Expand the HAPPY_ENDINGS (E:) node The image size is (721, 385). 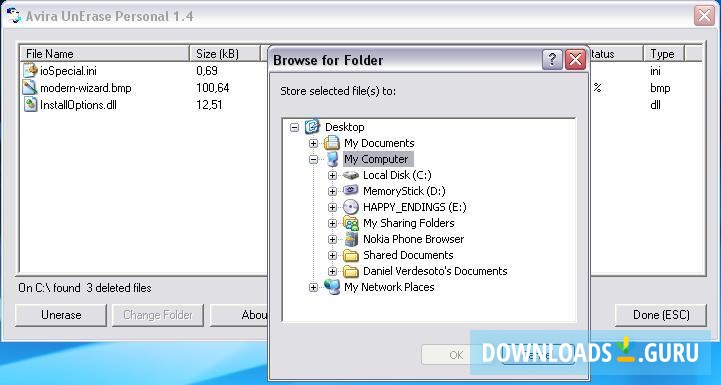pos(332,207)
